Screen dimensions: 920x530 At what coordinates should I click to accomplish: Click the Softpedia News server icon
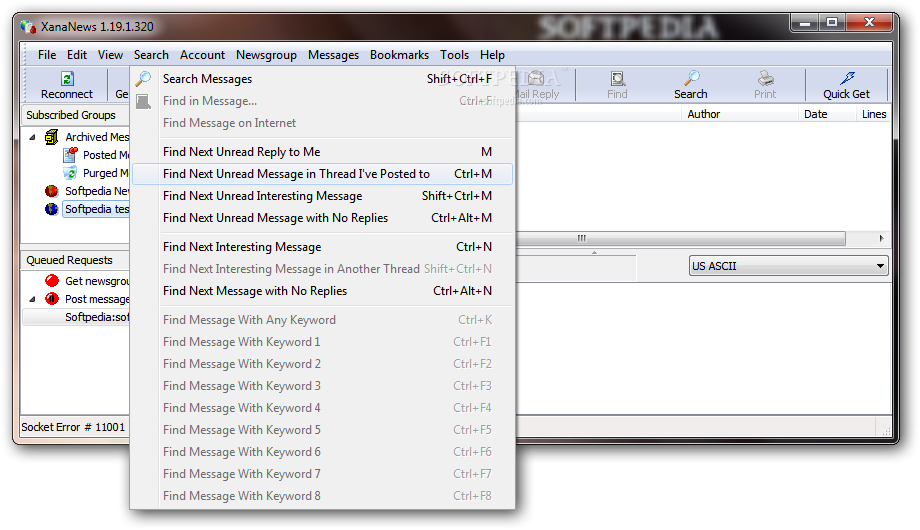(52, 191)
